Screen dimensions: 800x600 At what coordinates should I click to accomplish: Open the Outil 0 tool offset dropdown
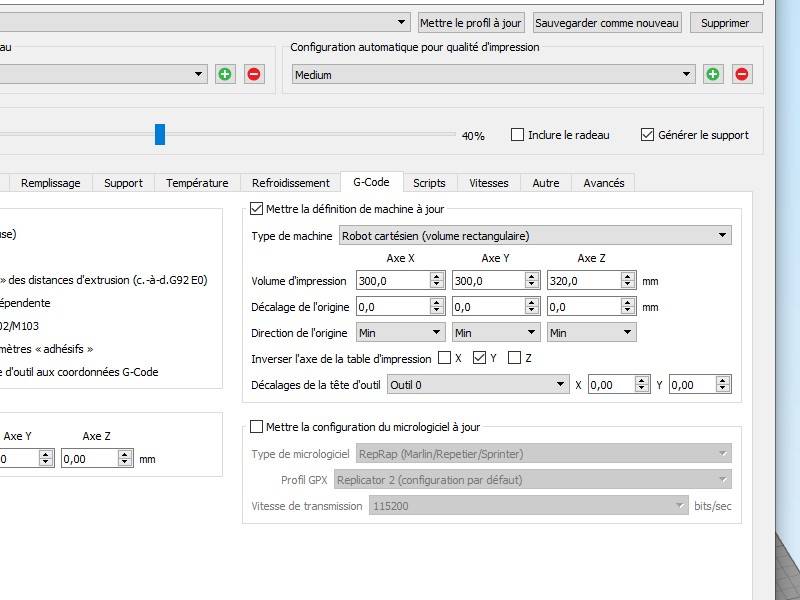pyautogui.click(x=478, y=385)
